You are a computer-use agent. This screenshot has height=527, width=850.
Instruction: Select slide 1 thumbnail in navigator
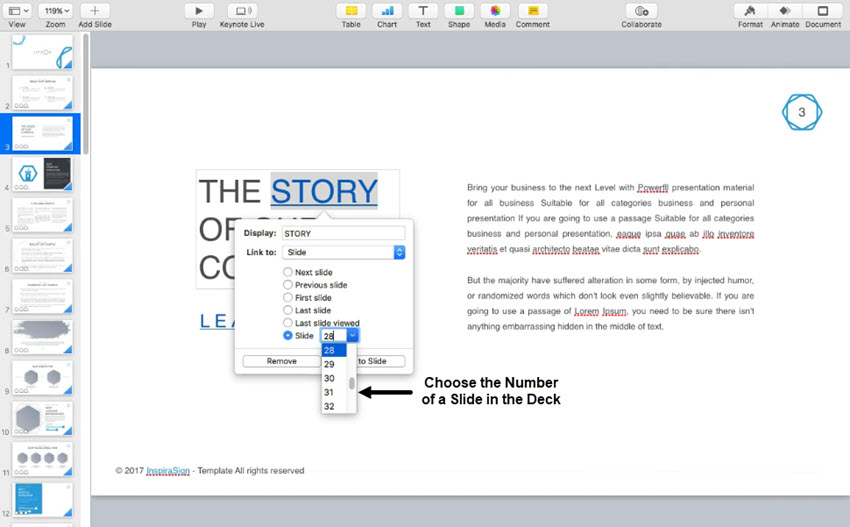pyautogui.click(x=42, y=52)
